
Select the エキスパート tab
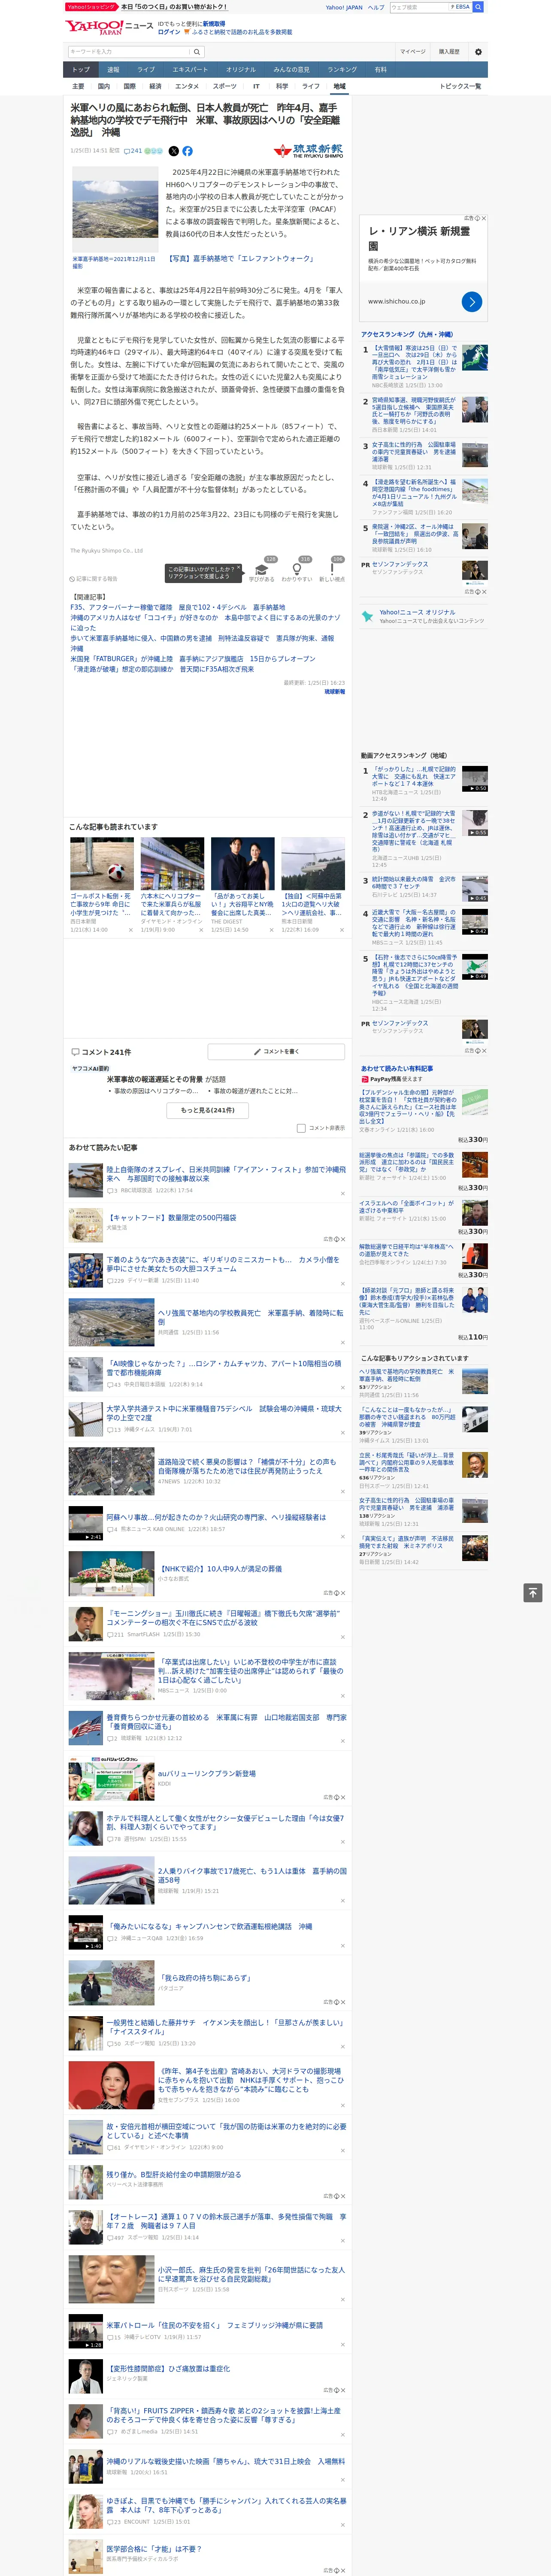(190, 70)
